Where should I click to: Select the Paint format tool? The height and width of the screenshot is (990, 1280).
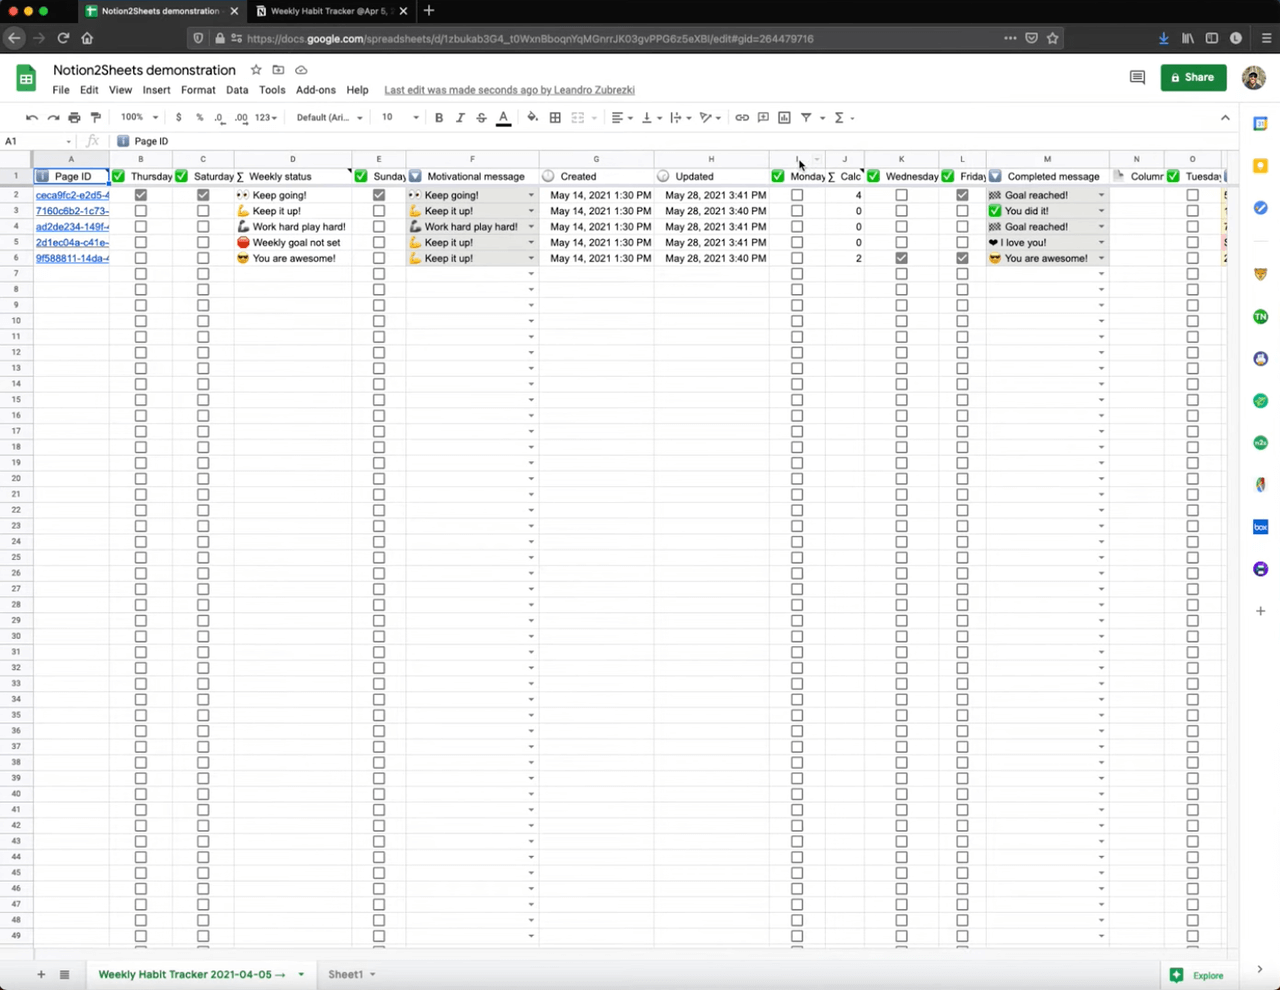(96, 118)
